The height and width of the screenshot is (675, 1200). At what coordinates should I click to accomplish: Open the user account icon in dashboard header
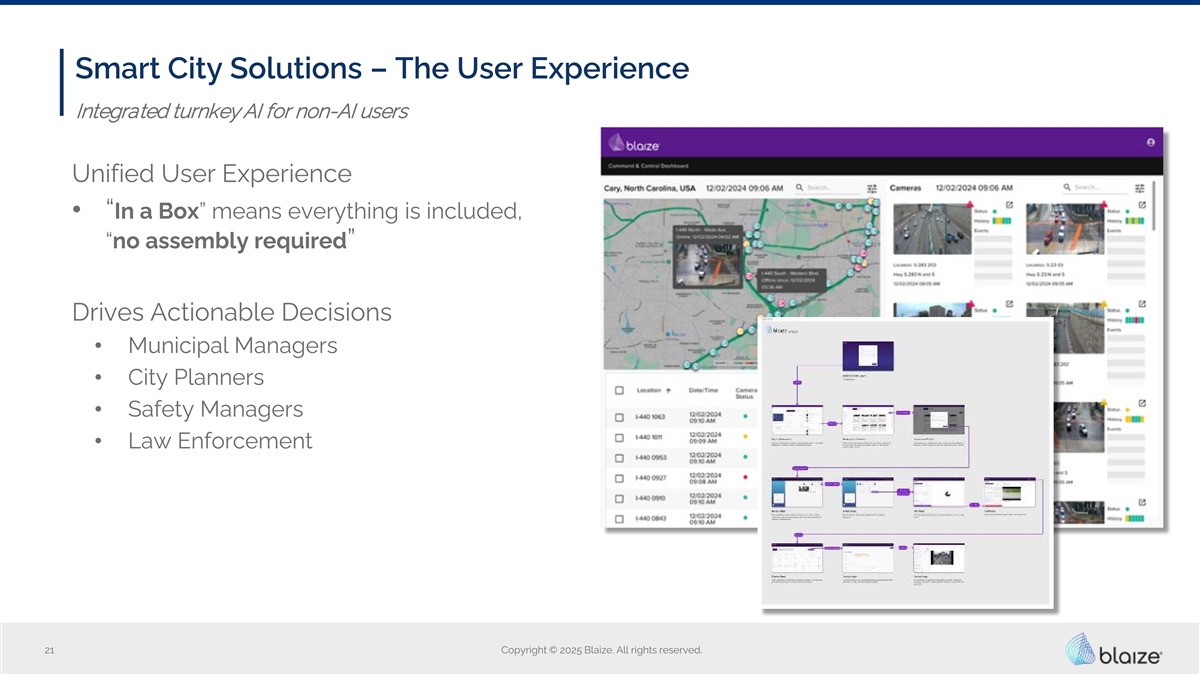(x=1151, y=143)
